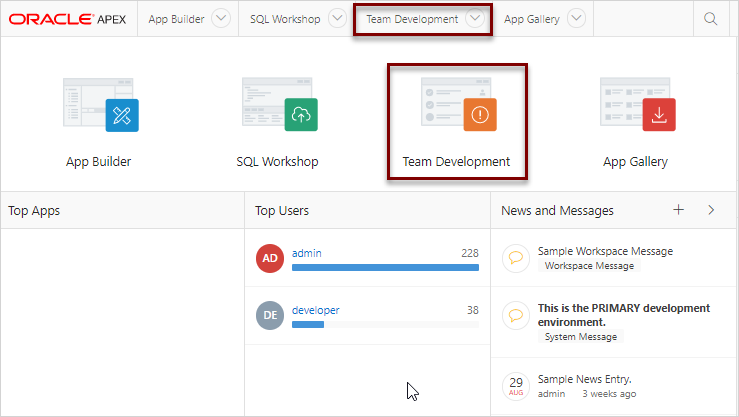
Task: Click the admin activity progress bar
Action: [385, 268]
